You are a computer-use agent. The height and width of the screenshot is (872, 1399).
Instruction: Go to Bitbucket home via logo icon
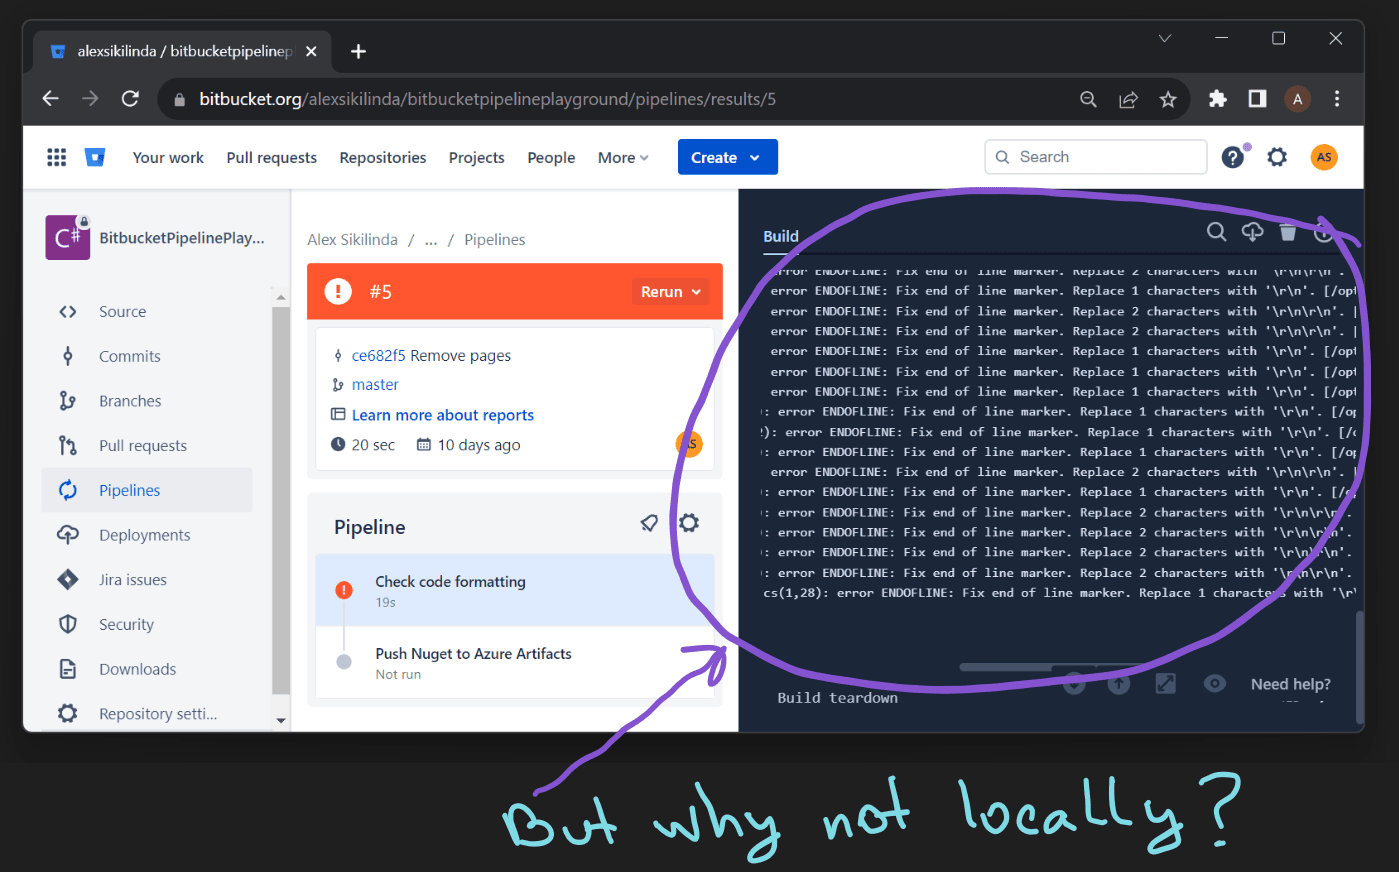pos(95,157)
